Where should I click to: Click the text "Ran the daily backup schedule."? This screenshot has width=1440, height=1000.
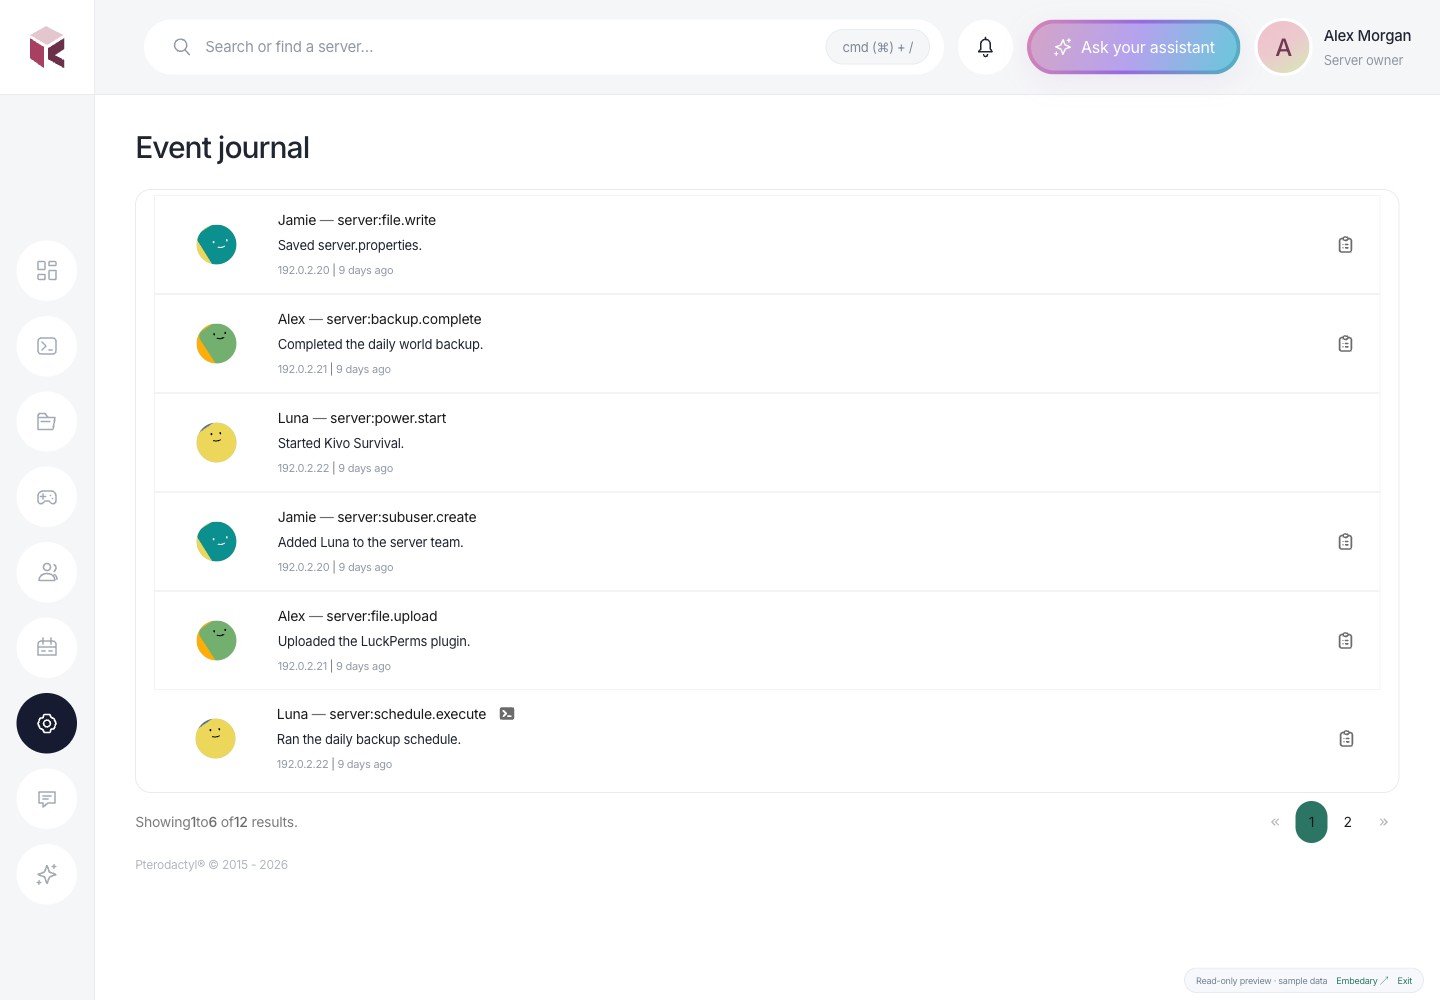369,739
